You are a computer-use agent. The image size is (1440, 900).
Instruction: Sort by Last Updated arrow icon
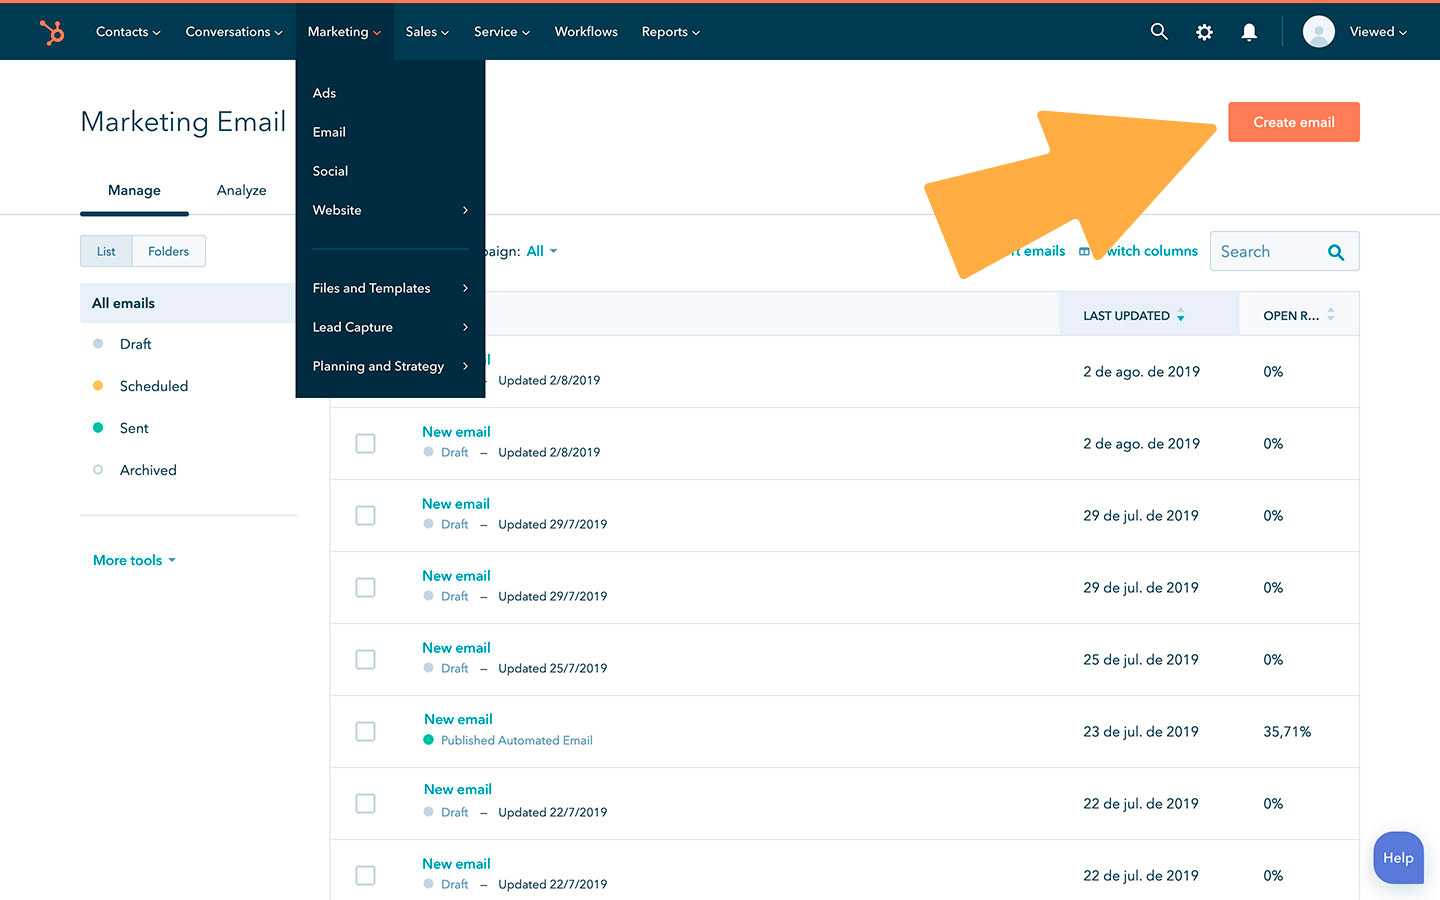pos(1181,315)
